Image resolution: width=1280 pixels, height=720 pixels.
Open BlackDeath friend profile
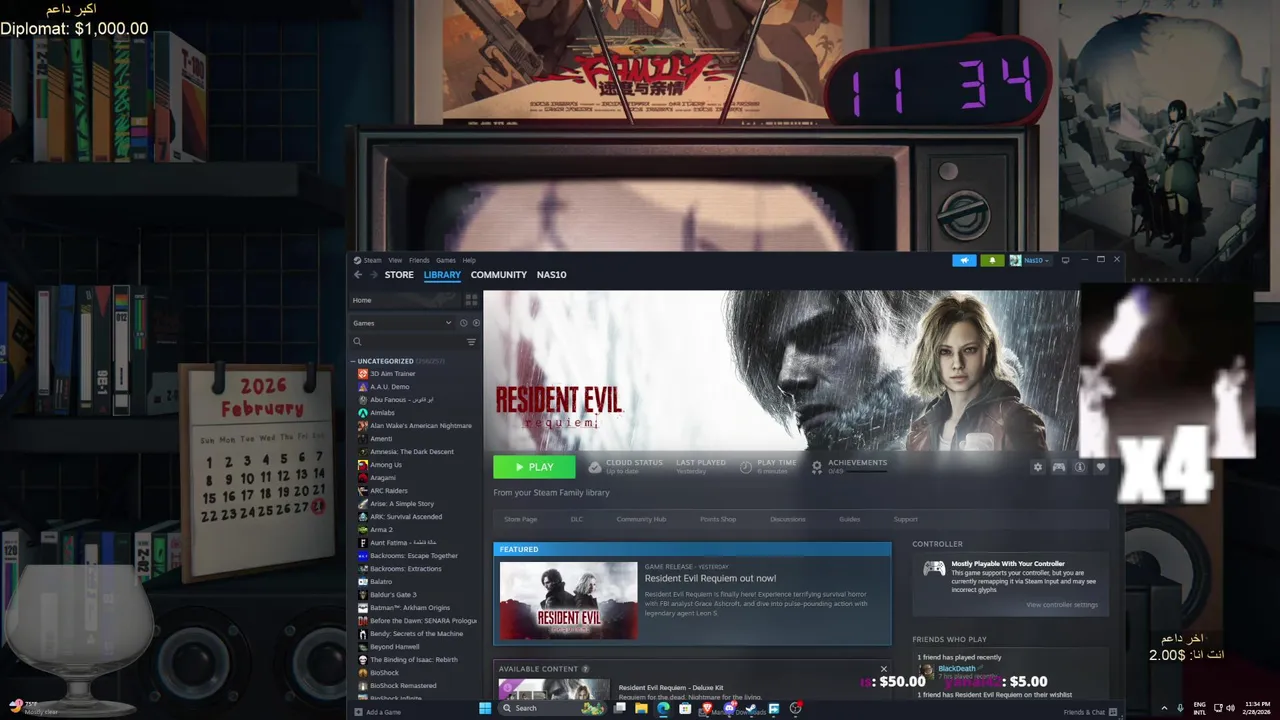(x=957, y=668)
